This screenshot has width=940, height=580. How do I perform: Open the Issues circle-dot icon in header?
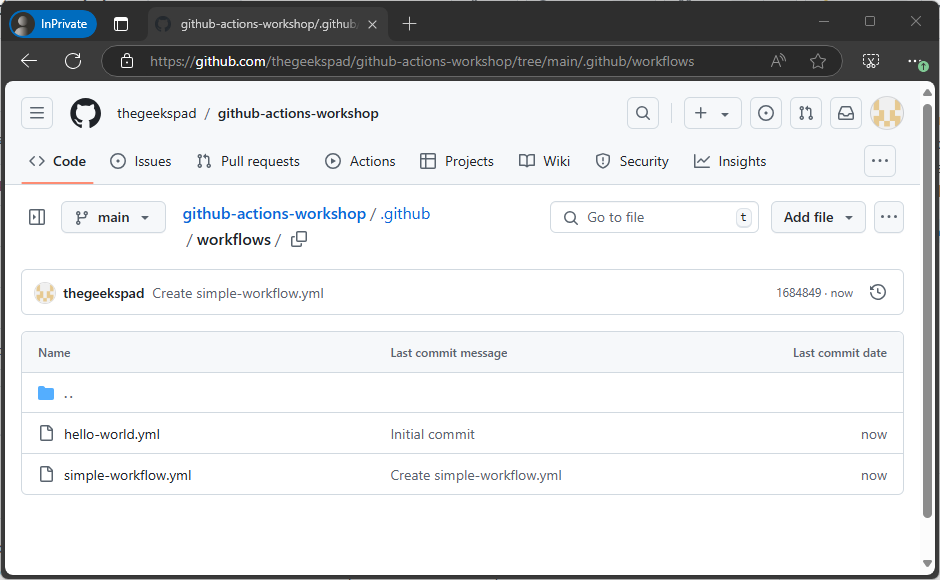766,113
